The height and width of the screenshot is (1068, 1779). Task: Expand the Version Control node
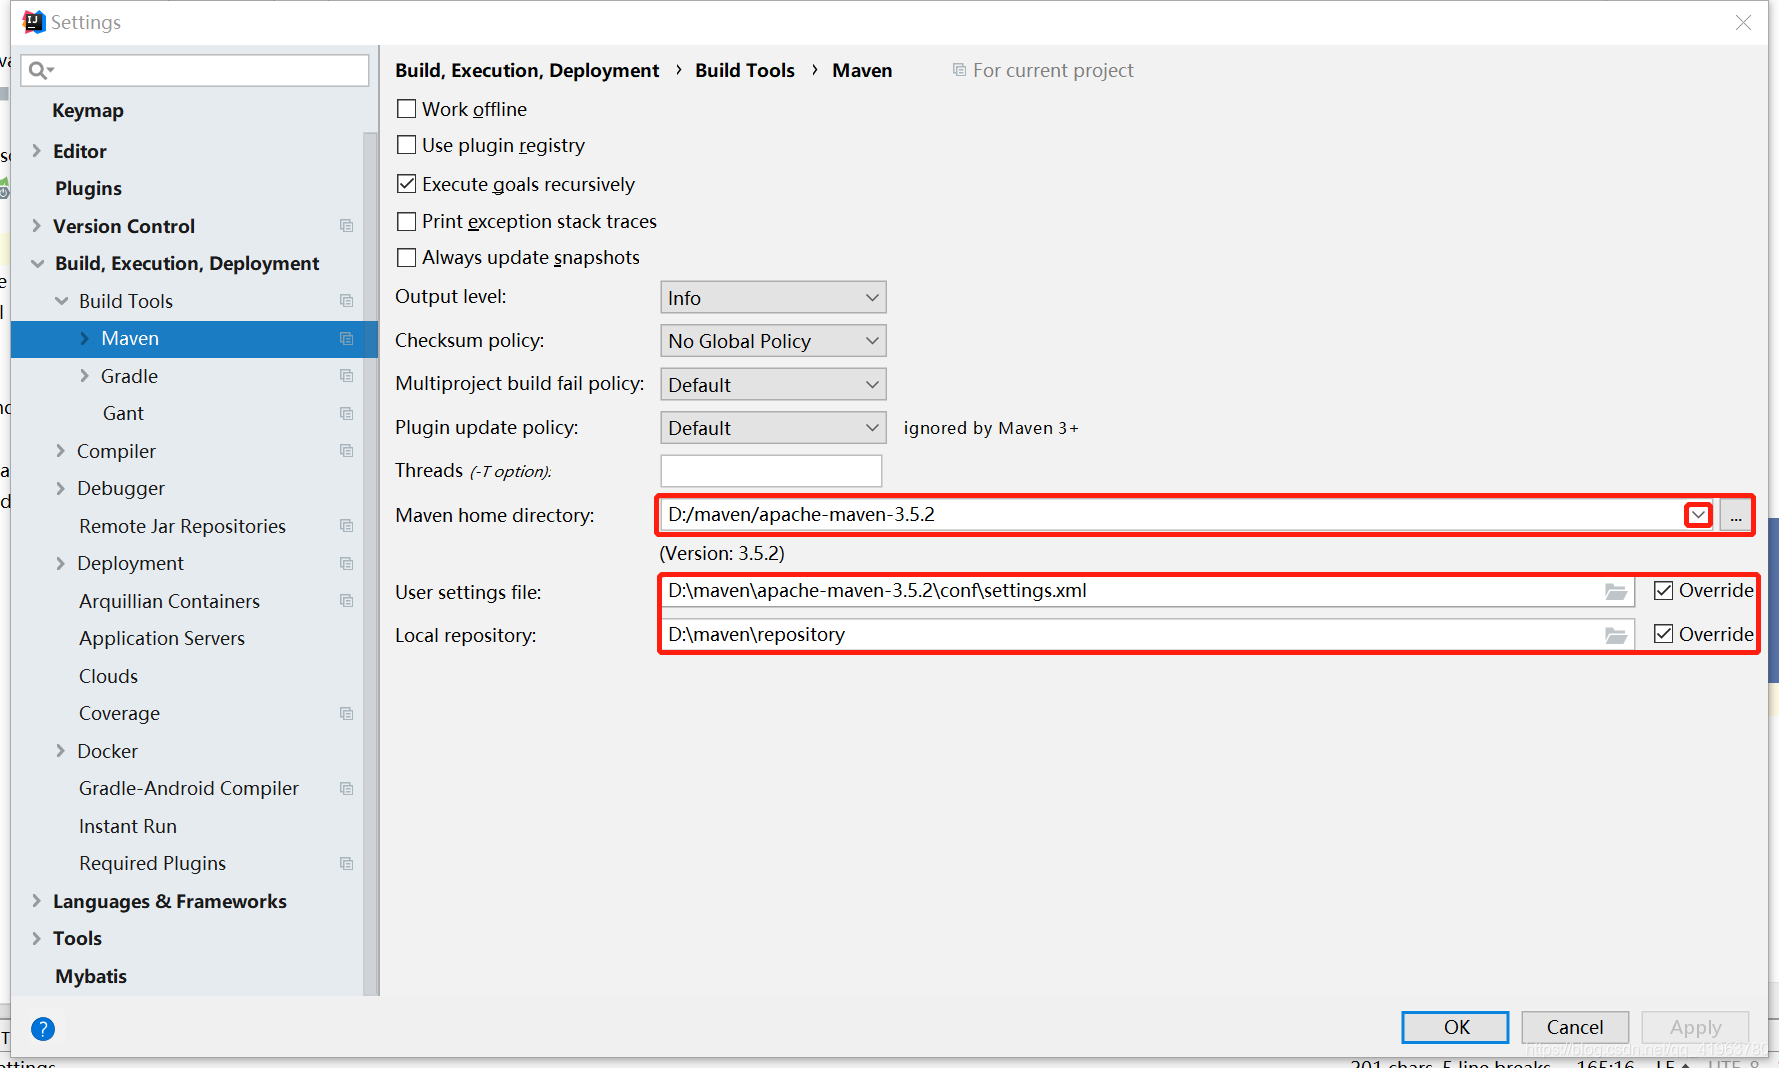point(37,226)
